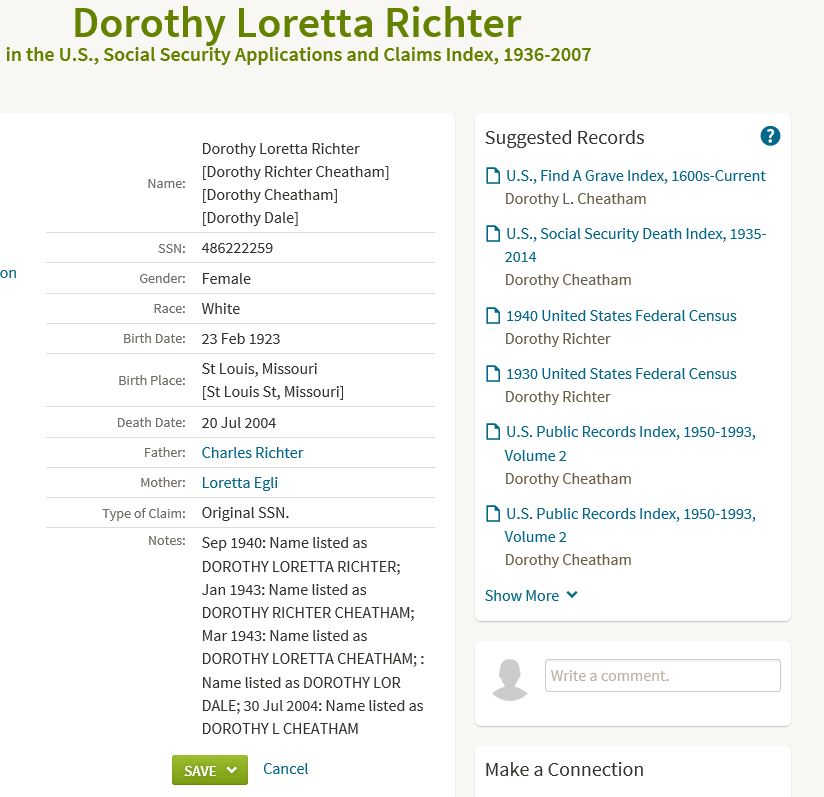Image resolution: width=824 pixels, height=797 pixels.
Task: Open U.S., Social Security Death Index link
Action: click(x=635, y=245)
